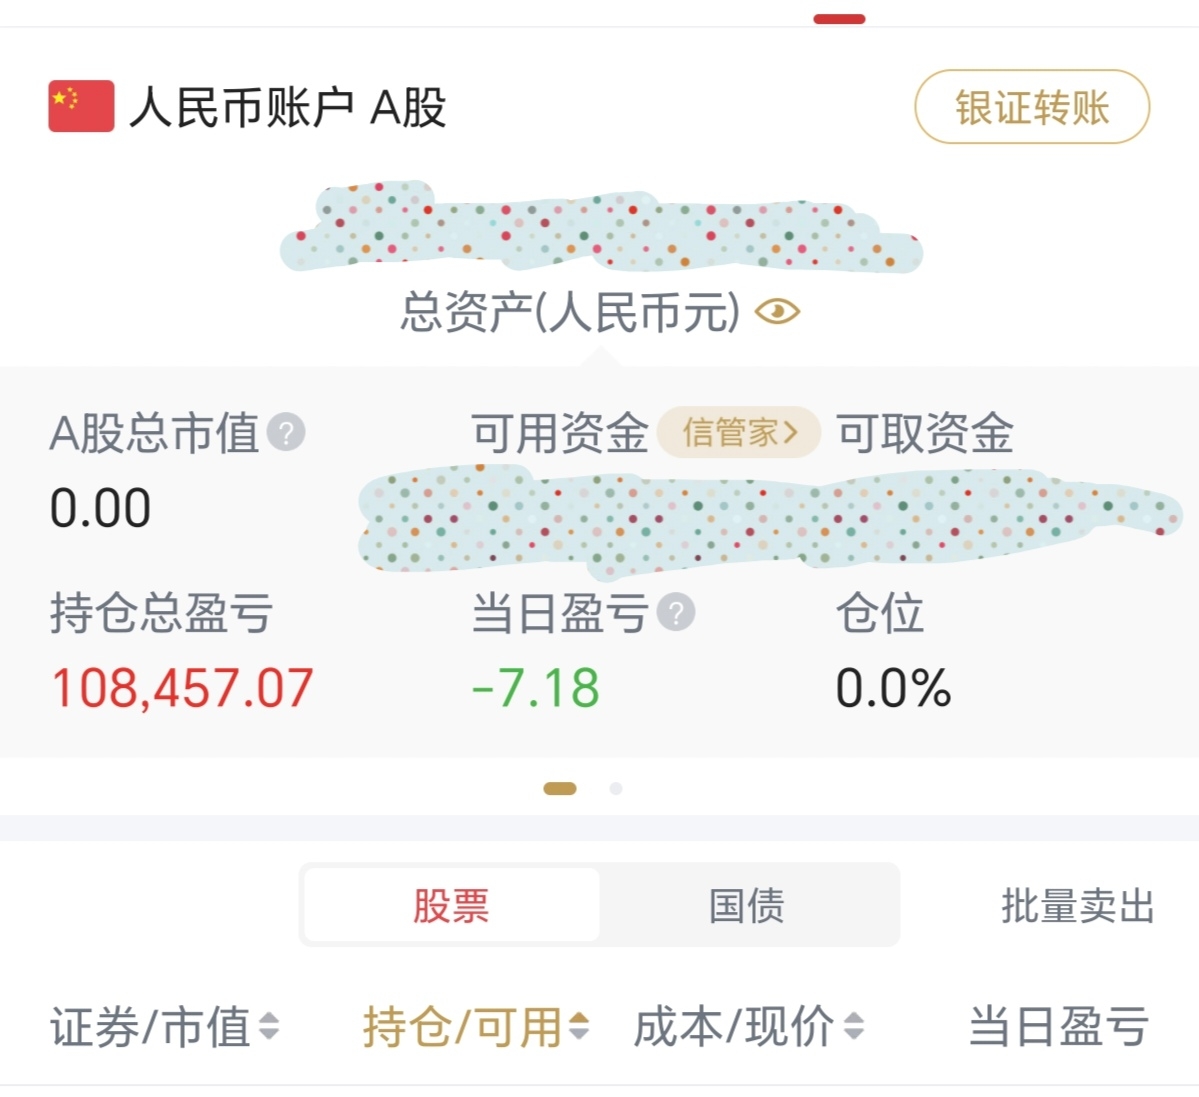Toggle total assets visibility eye icon

[x=777, y=312]
